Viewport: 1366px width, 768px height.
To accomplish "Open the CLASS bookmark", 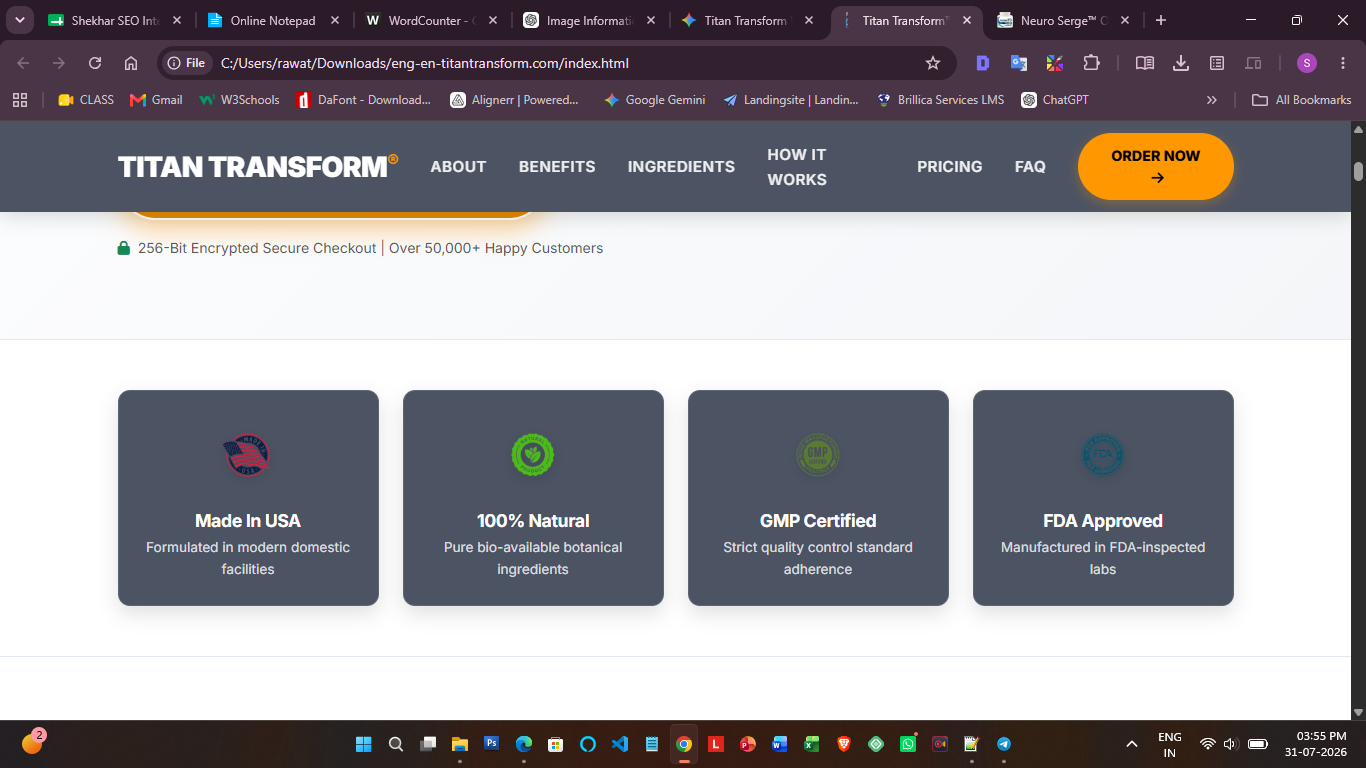I will click(86, 100).
